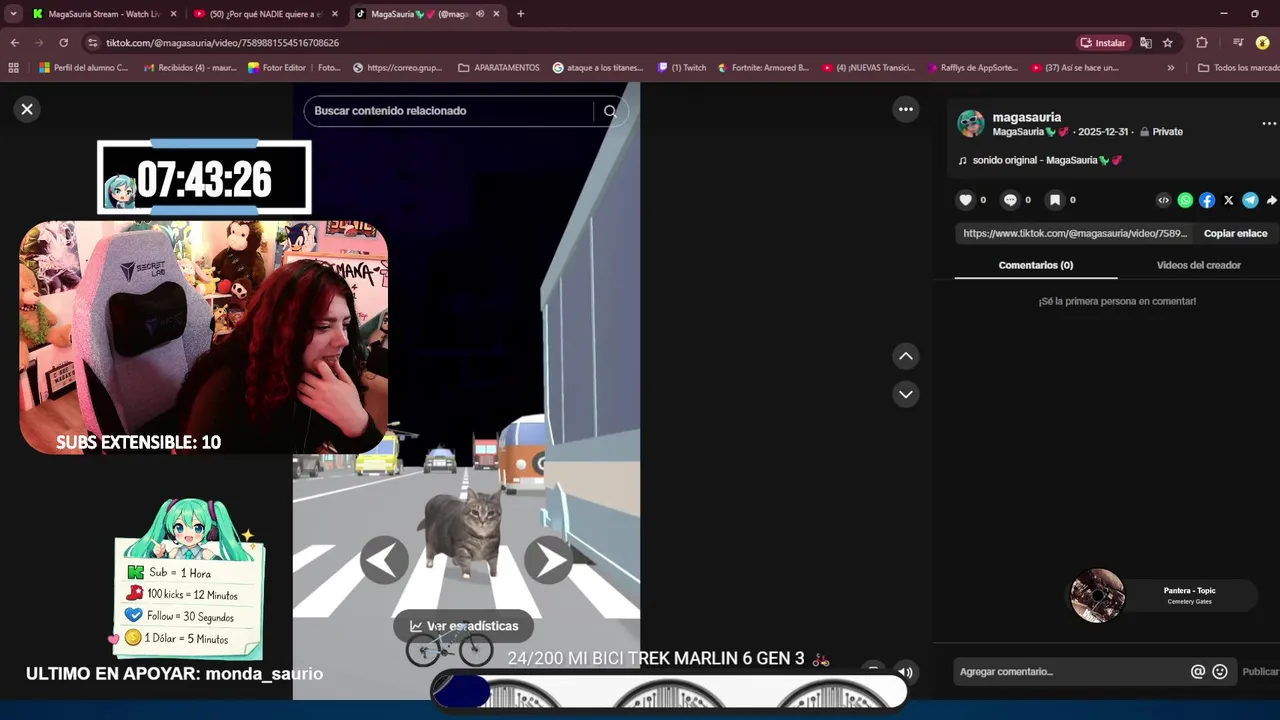Mute the TikTok tab audio icon
This screenshot has width=1280, height=720.
click(480, 14)
